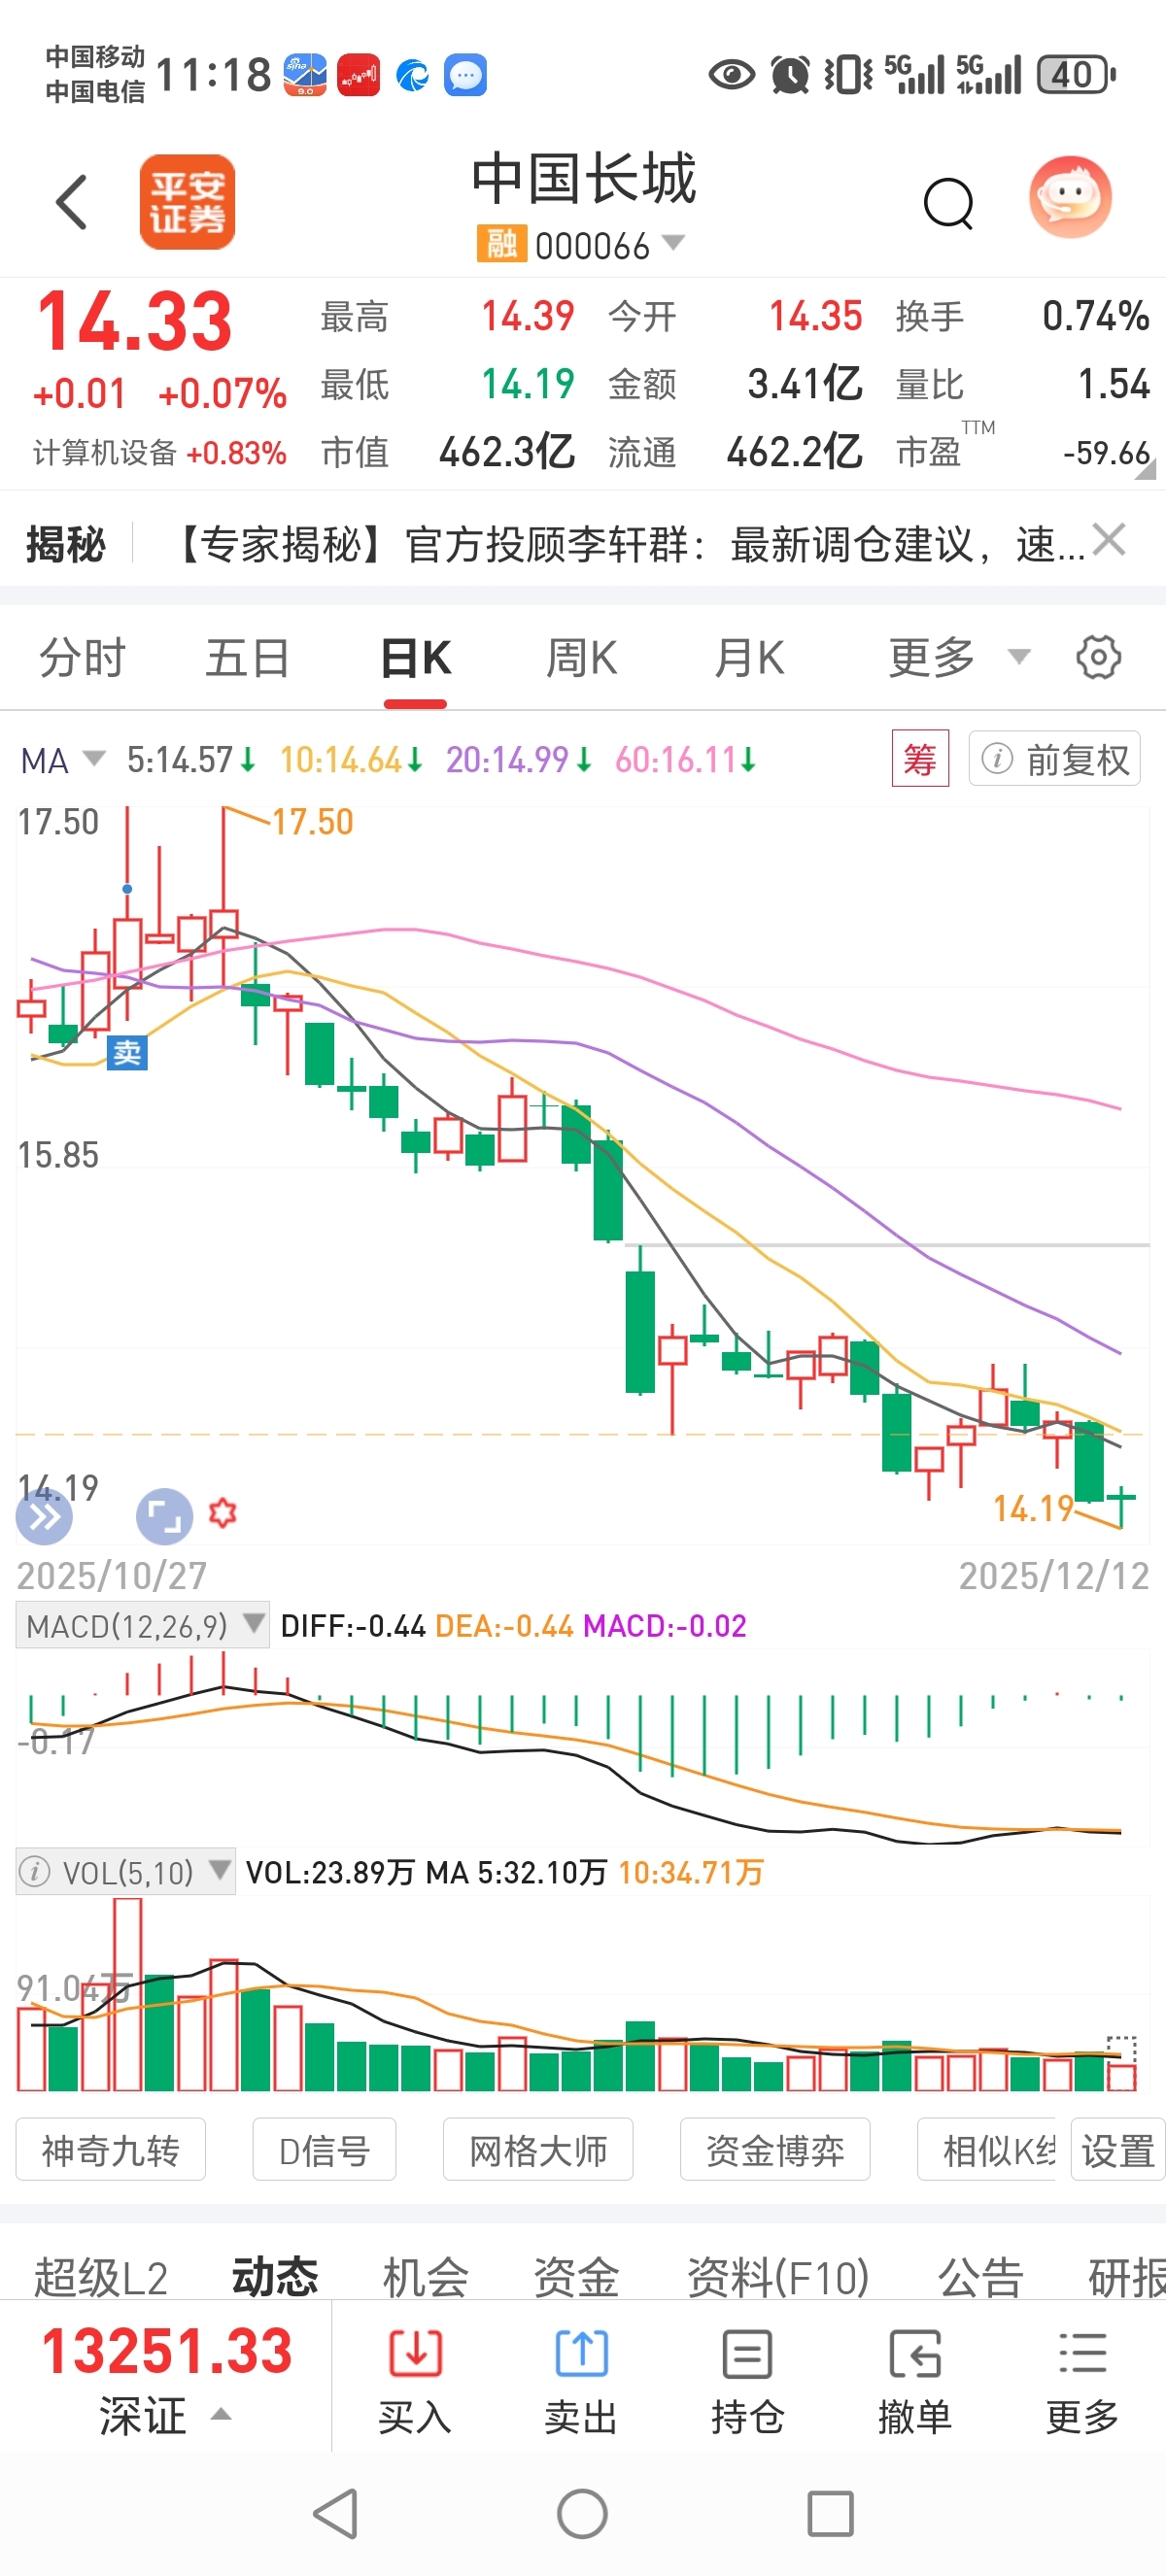Select the 日K chart tab

tap(416, 658)
